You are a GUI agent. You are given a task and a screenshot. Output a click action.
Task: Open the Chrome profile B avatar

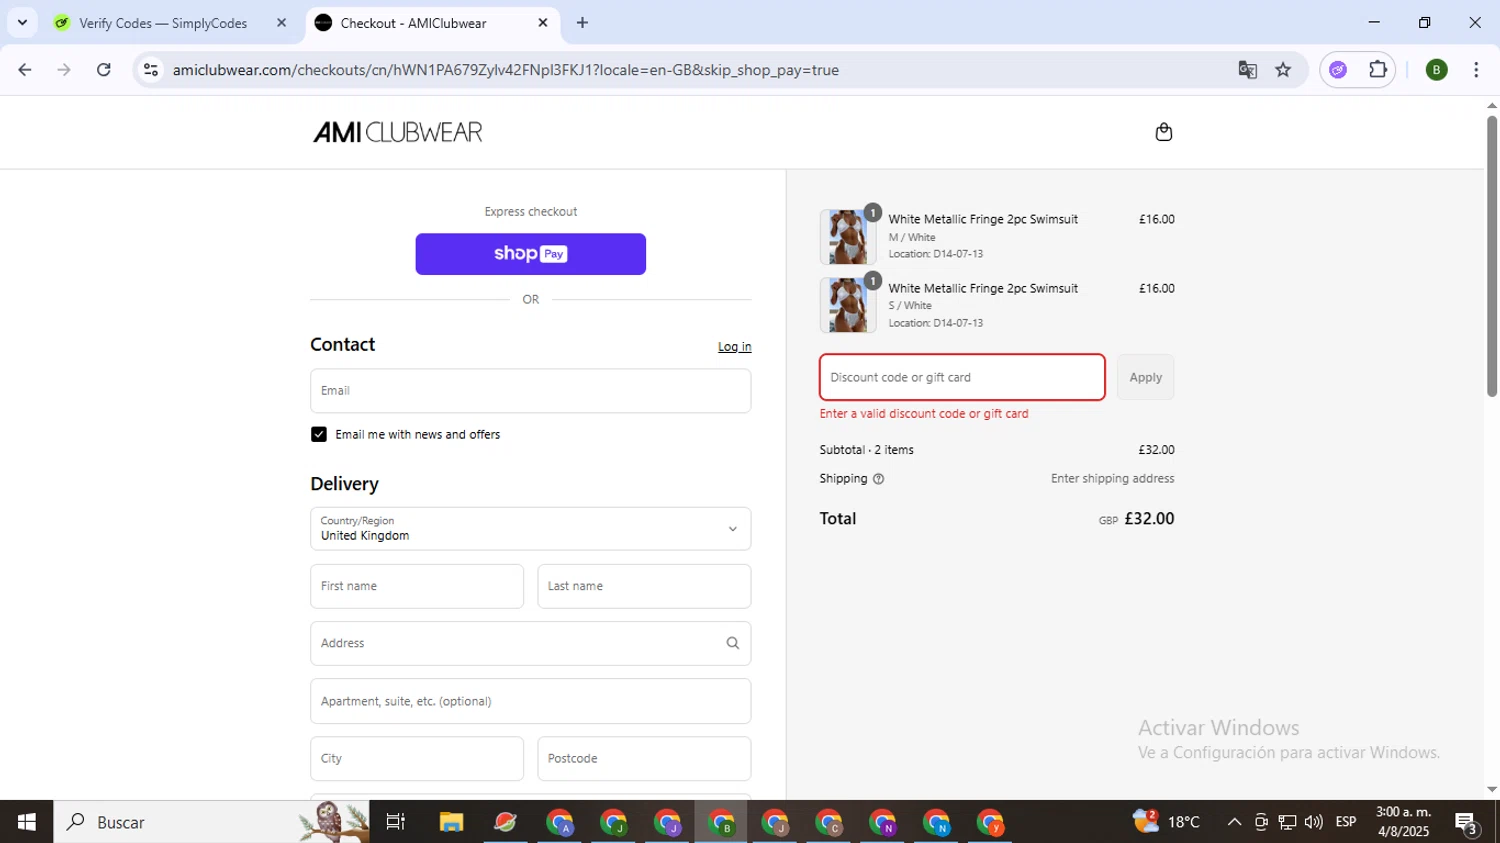(x=1436, y=69)
